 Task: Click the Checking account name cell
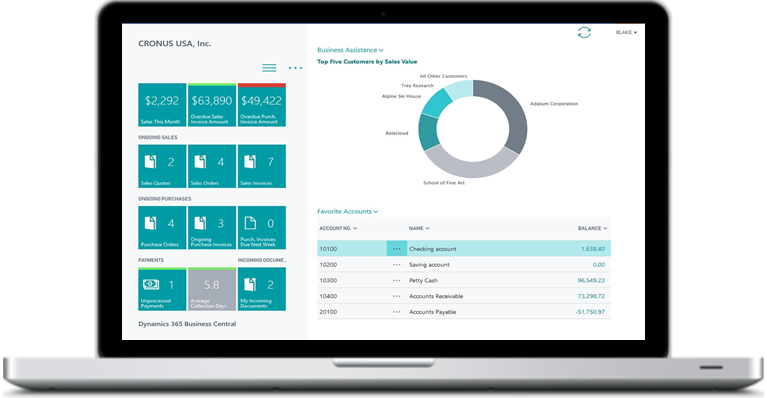pos(432,249)
